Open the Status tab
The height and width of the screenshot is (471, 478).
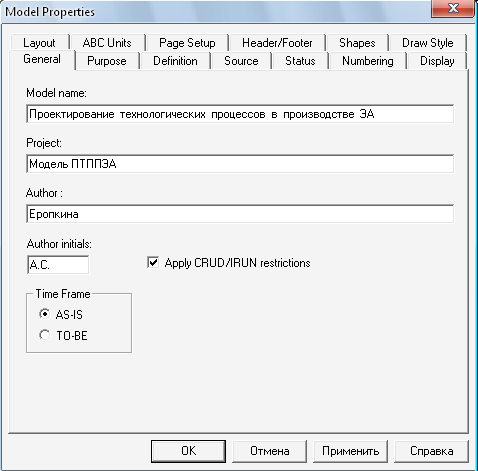click(x=300, y=61)
